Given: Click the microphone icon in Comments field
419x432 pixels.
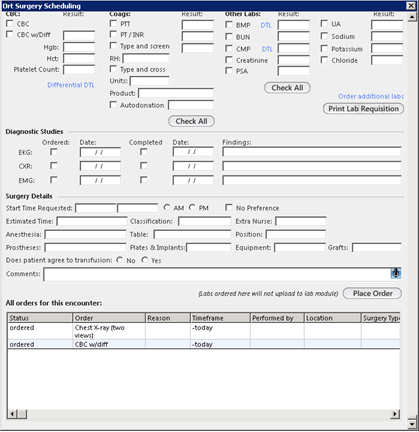Looking at the screenshot, I should click(x=396, y=273).
